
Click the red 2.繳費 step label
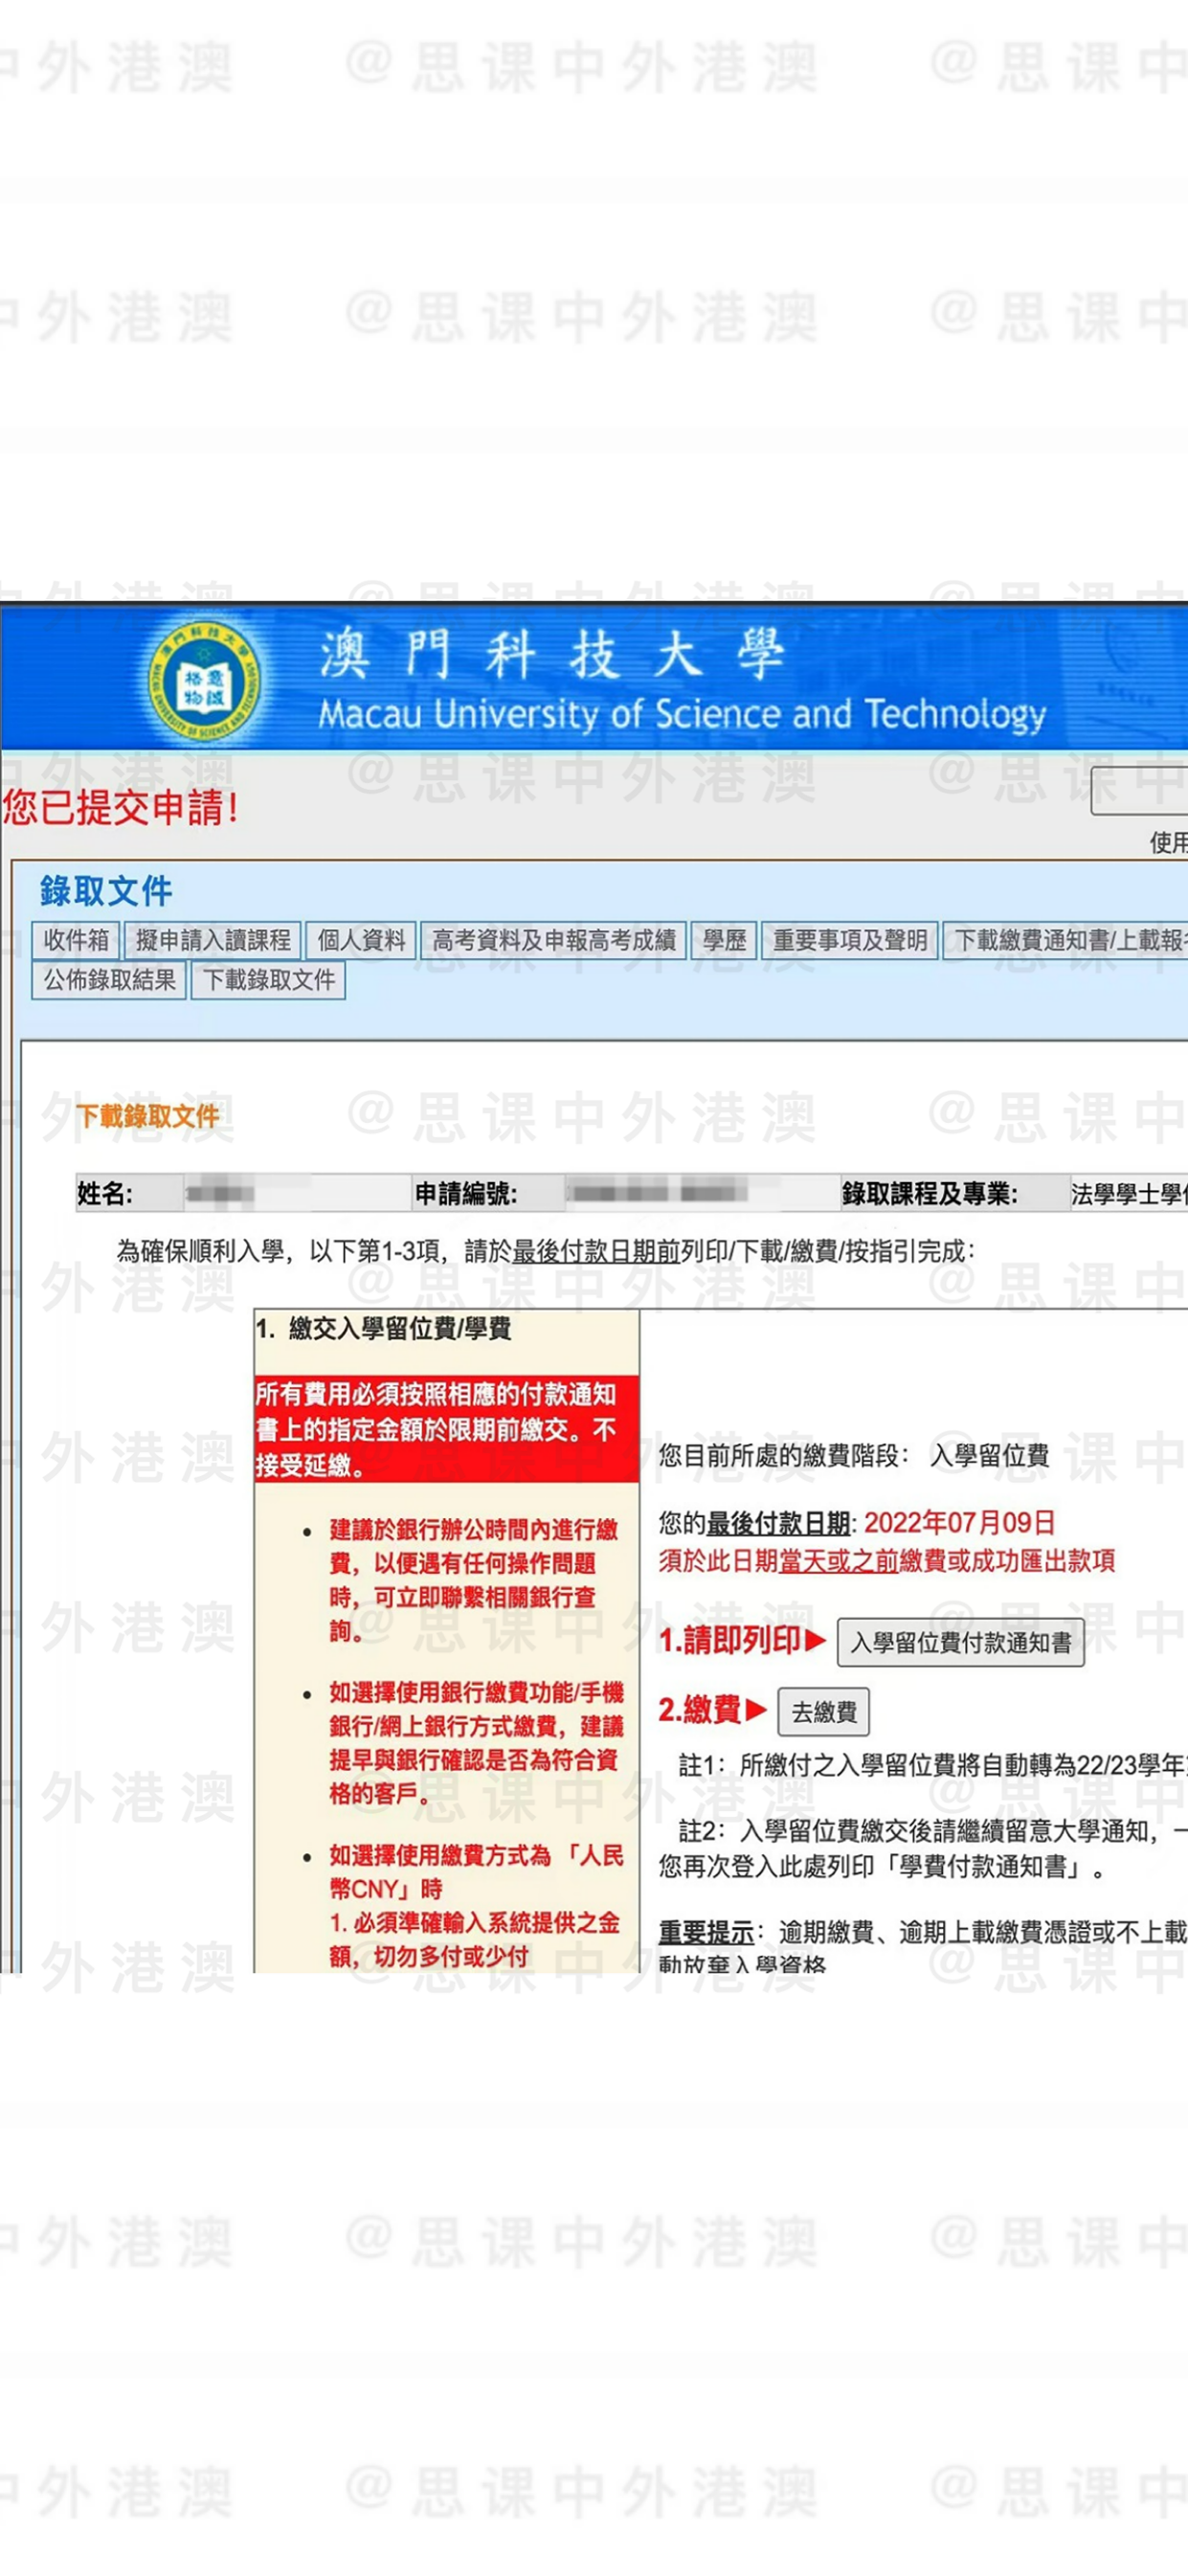point(712,1710)
